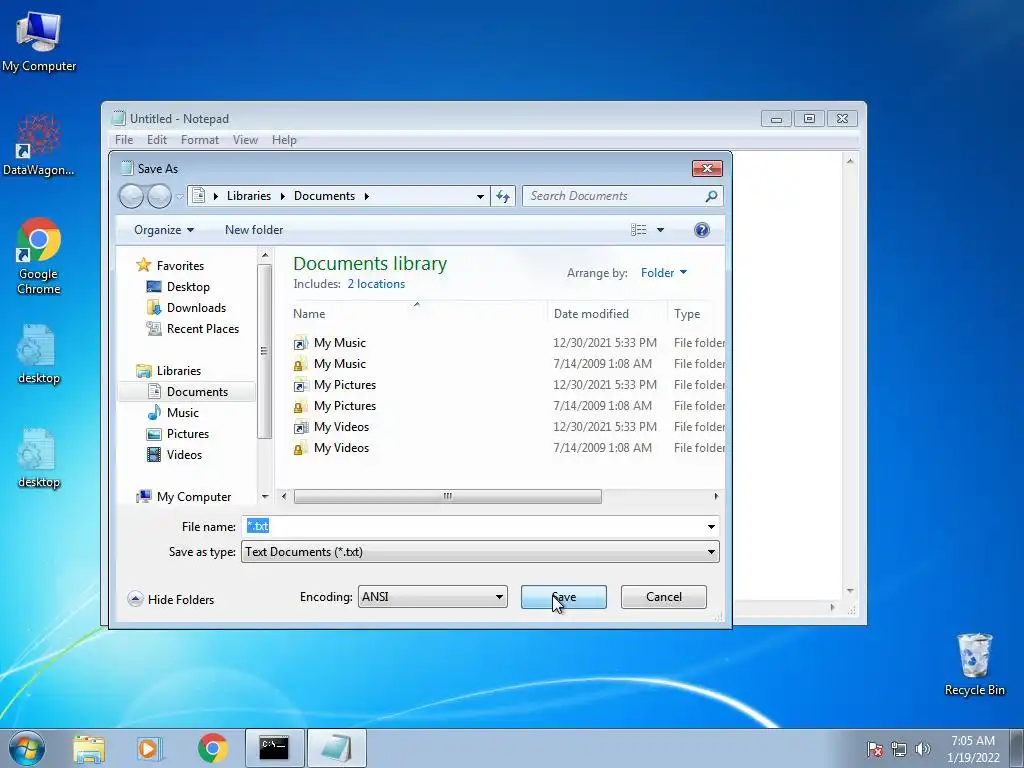
Task: Select the lower desktop file icon on desktop
Action: [x=39, y=458]
